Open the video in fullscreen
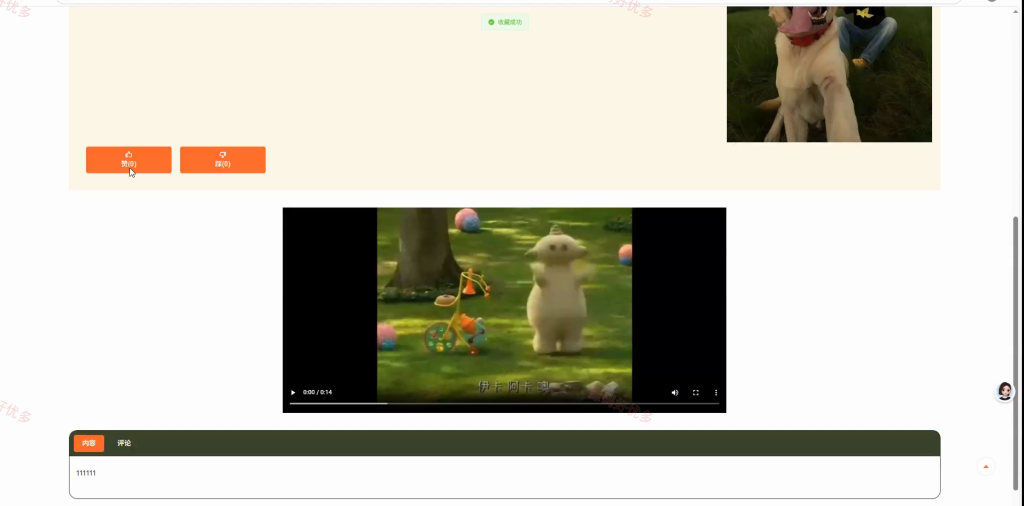Screen dimensions: 1024x506 [x=696, y=392]
